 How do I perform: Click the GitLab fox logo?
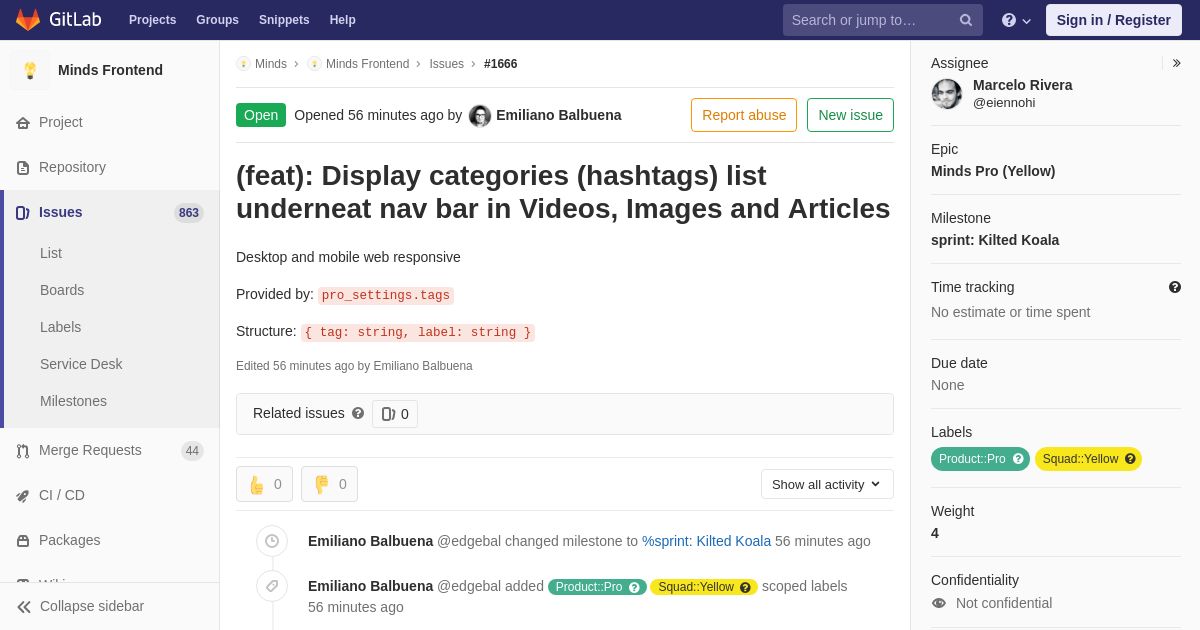(x=28, y=20)
